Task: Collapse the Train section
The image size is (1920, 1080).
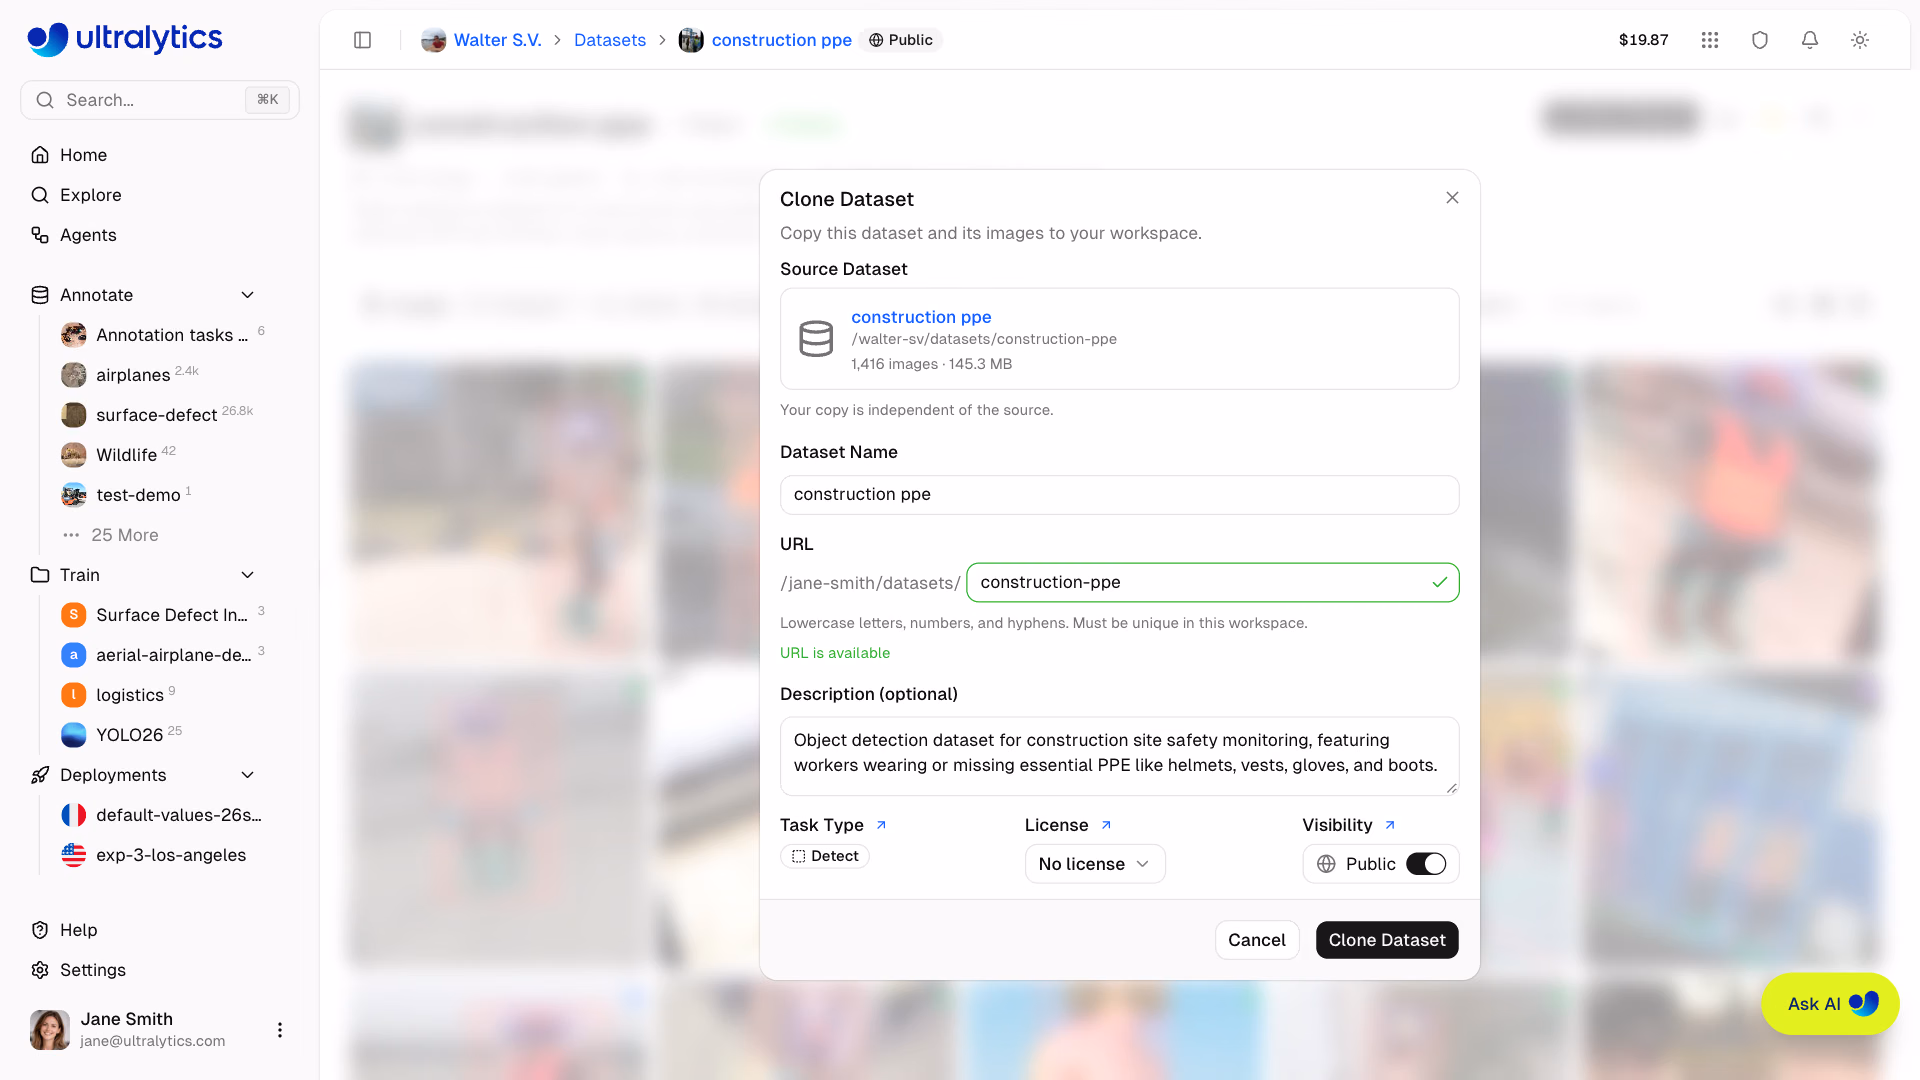Action: (248, 575)
